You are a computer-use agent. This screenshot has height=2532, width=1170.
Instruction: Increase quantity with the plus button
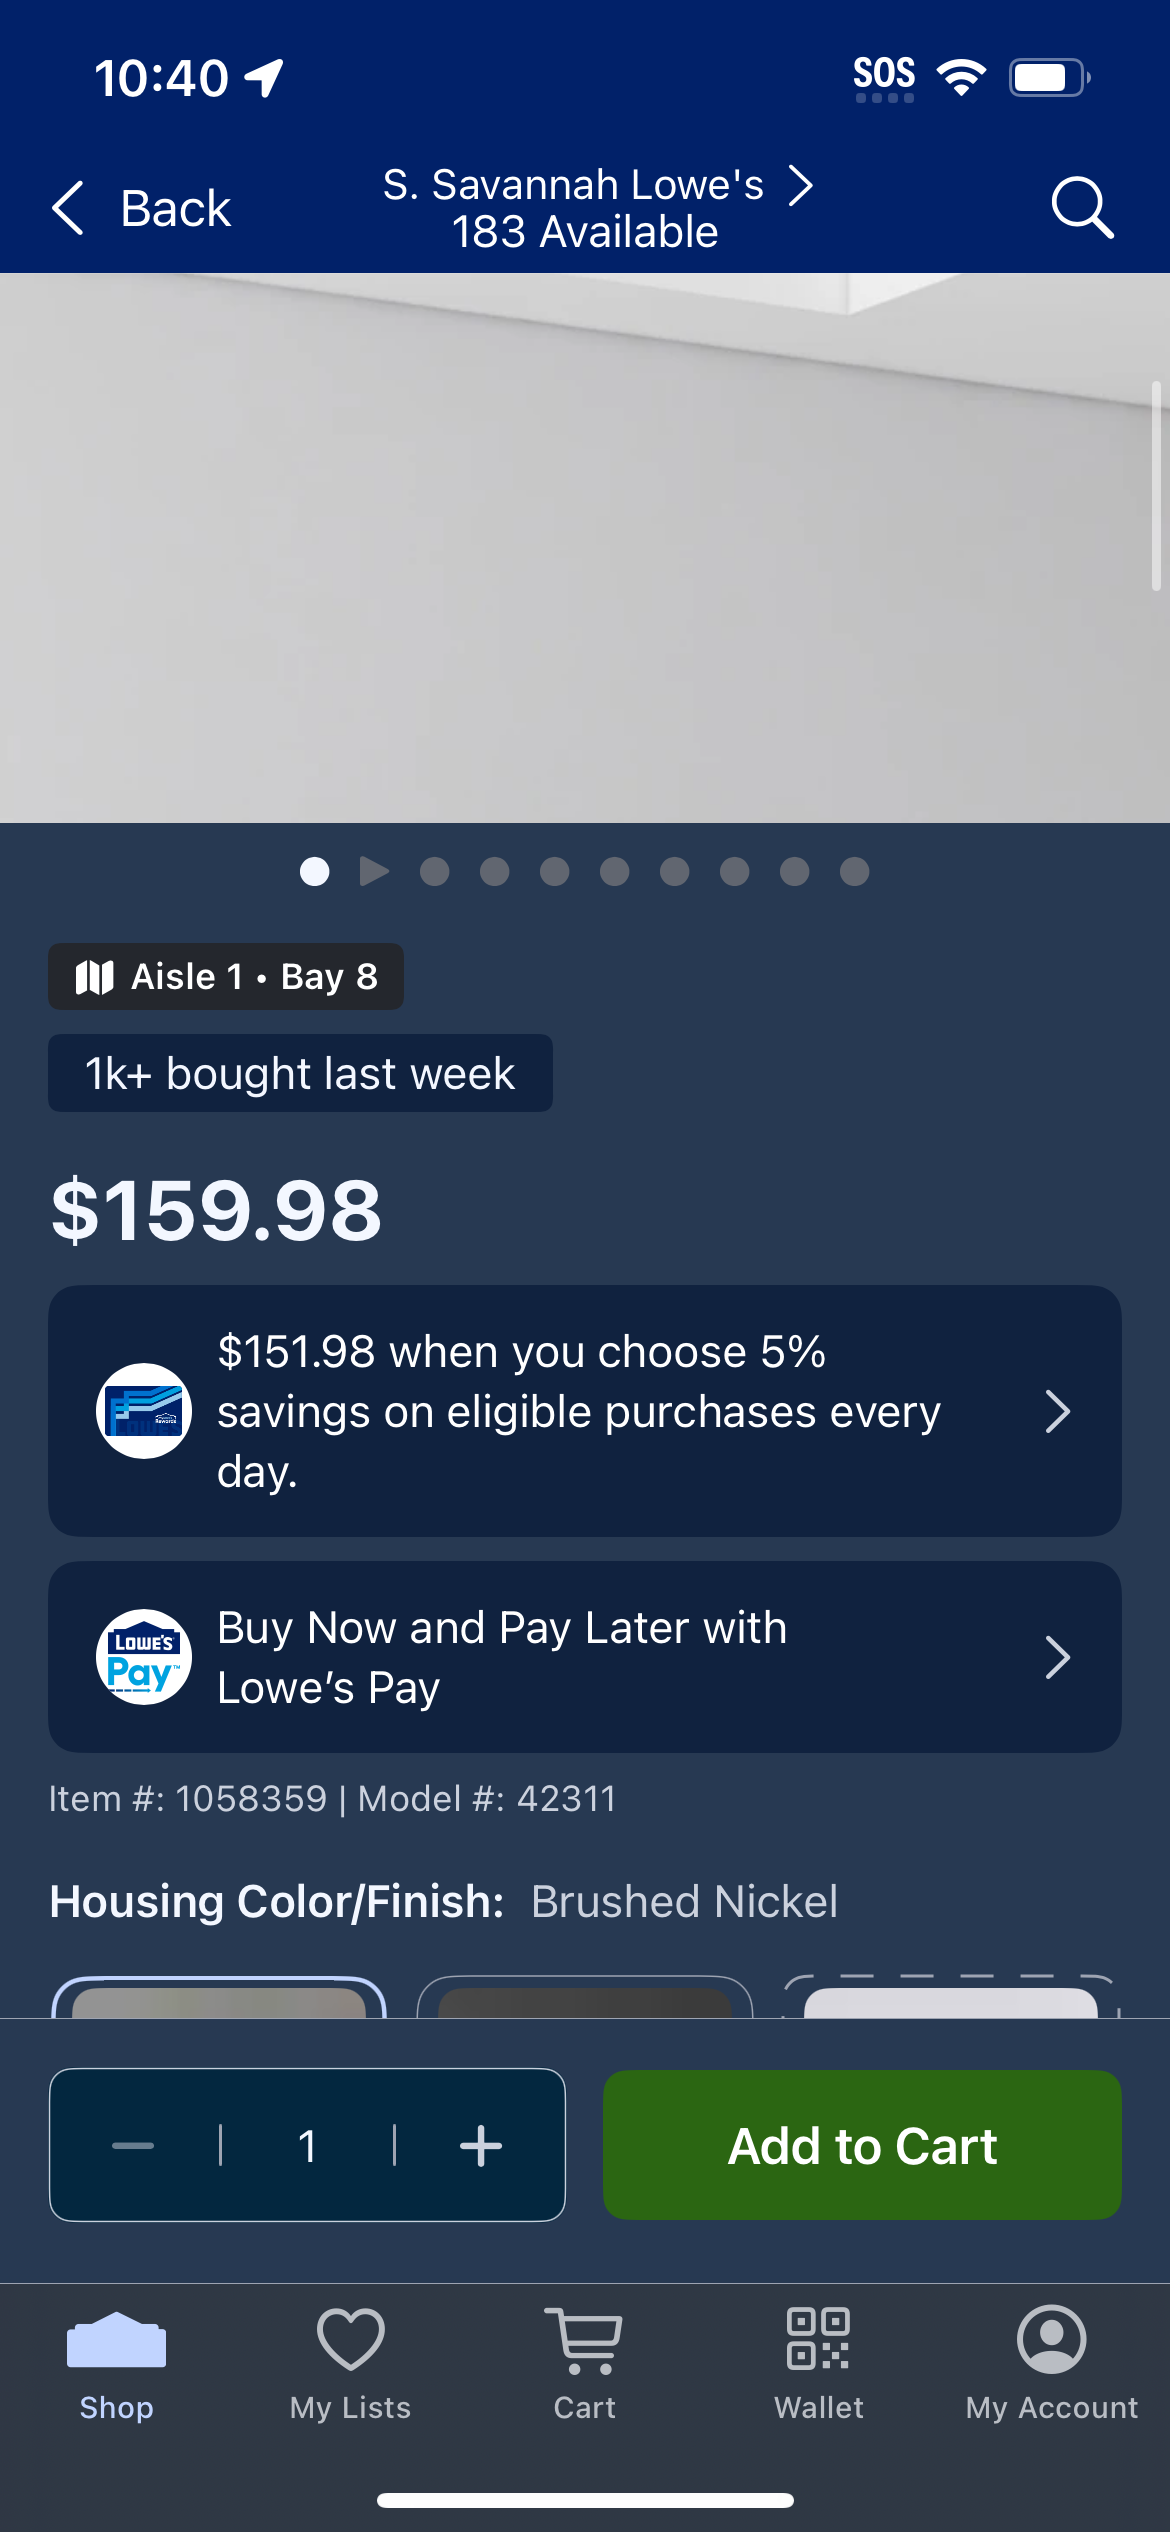(x=481, y=2146)
